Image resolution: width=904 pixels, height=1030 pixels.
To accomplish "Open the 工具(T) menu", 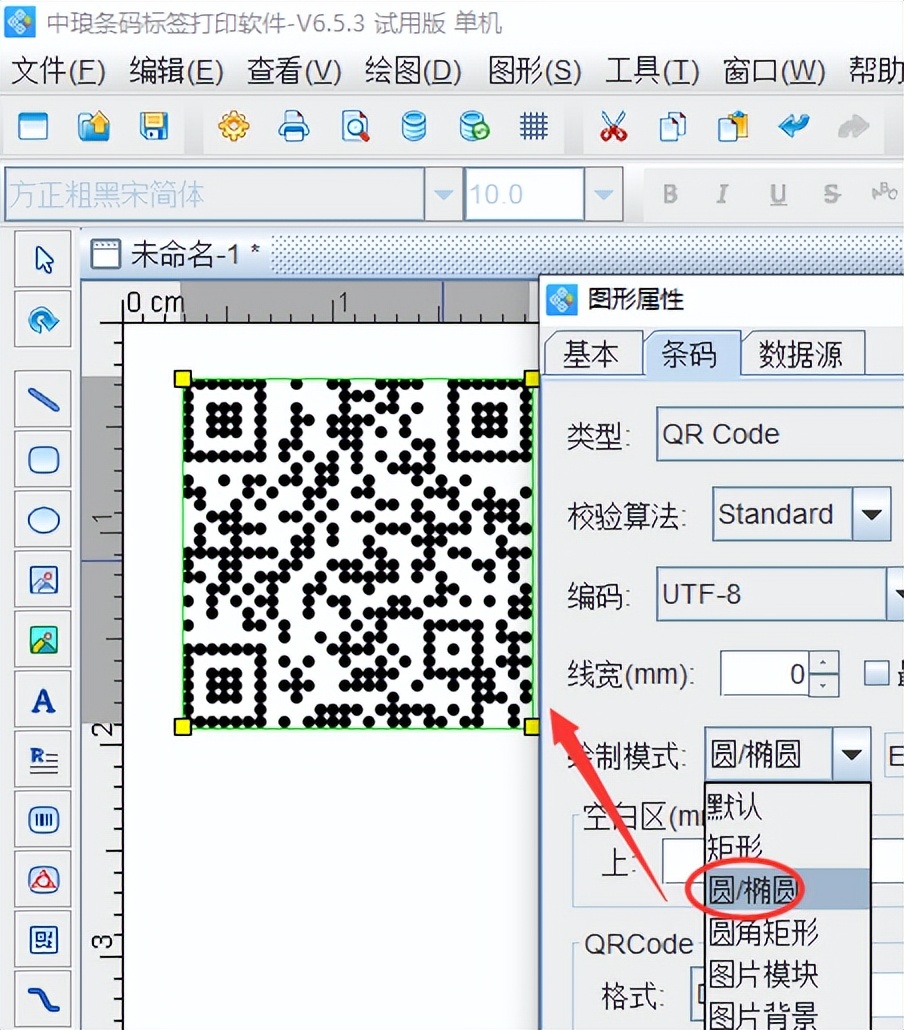I will (652, 71).
